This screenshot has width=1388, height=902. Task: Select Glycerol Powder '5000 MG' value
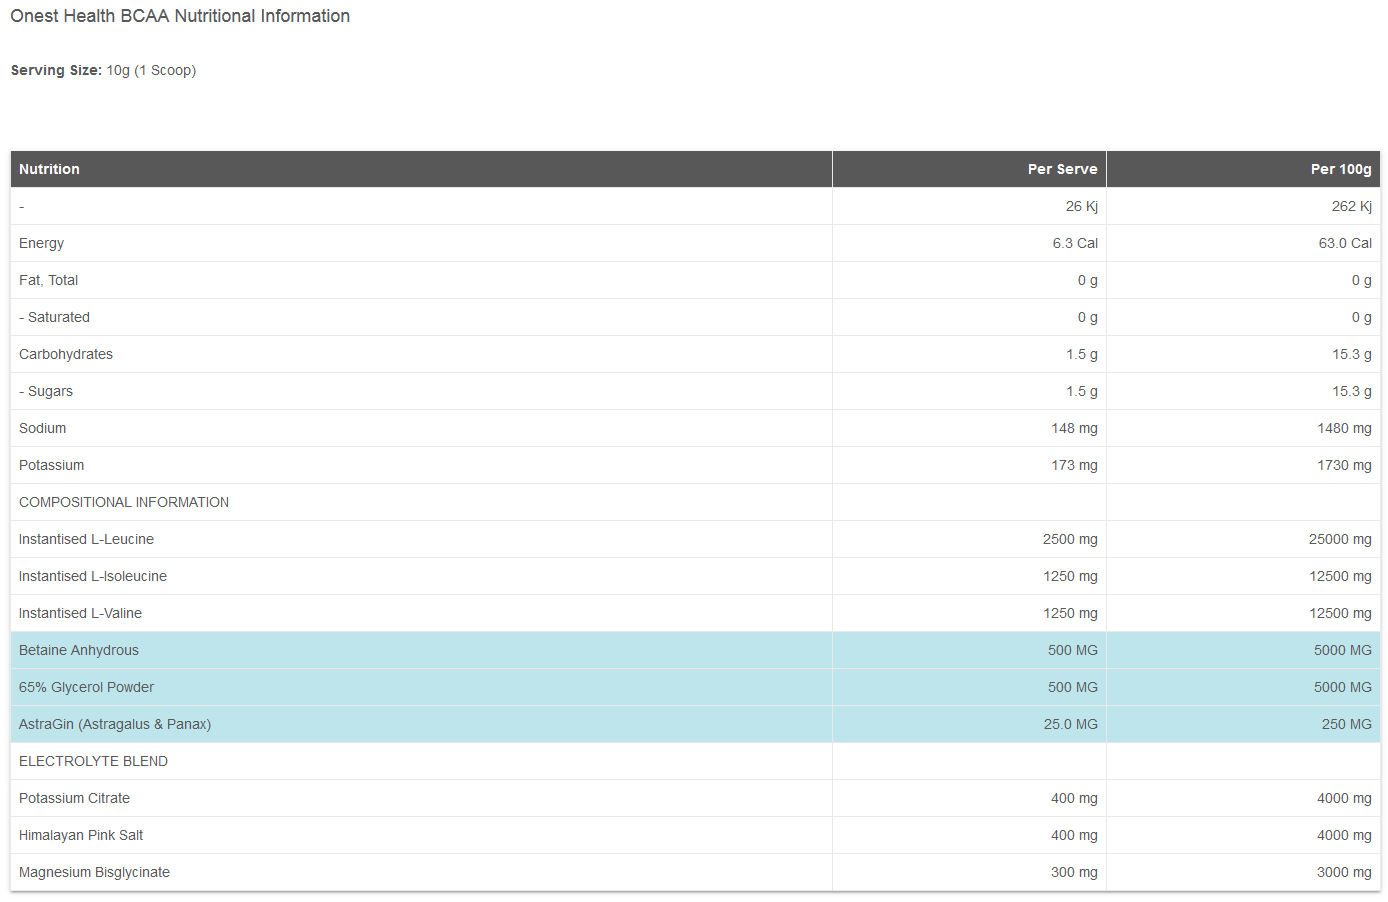click(x=1342, y=687)
